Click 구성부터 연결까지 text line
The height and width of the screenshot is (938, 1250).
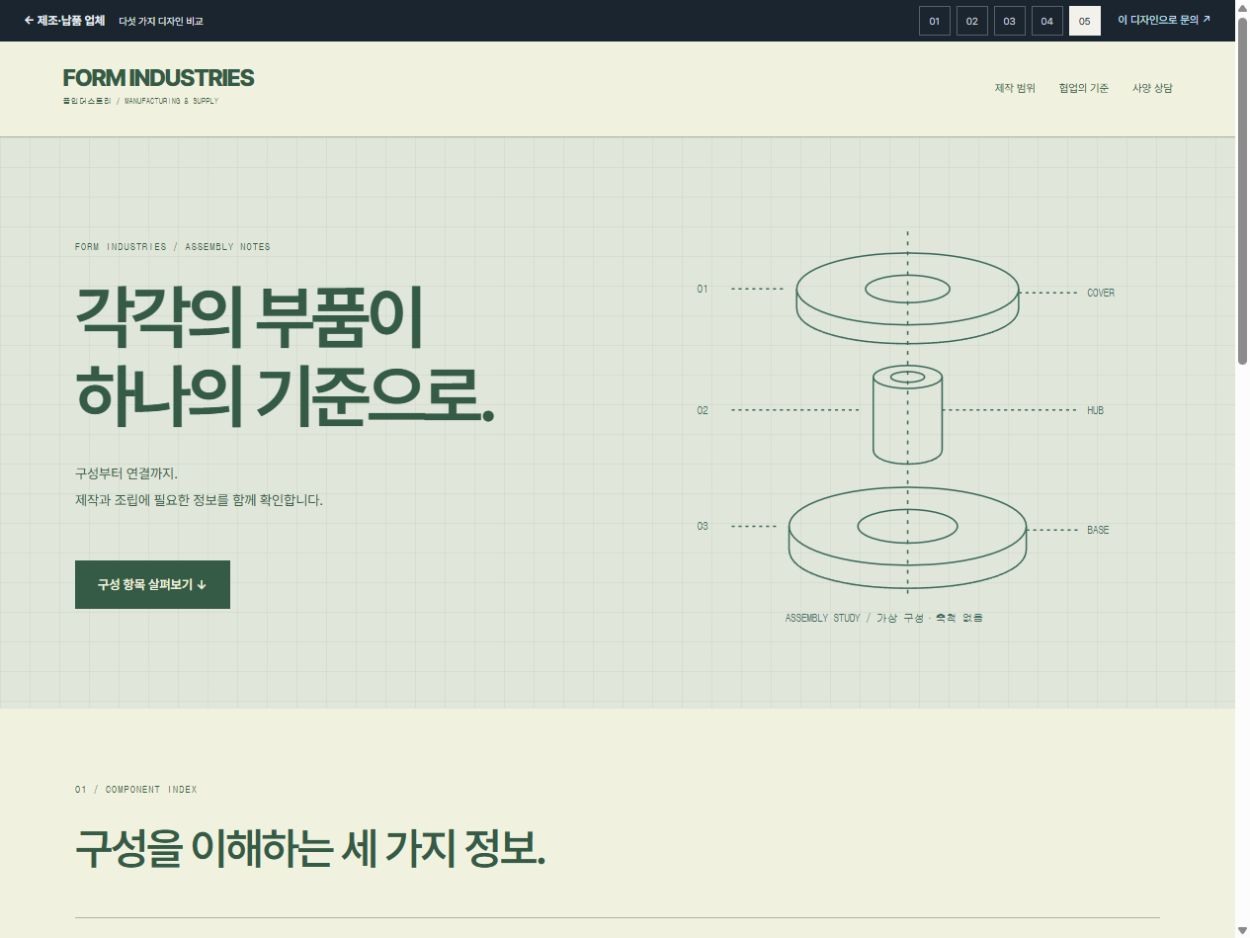tap(126, 474)
